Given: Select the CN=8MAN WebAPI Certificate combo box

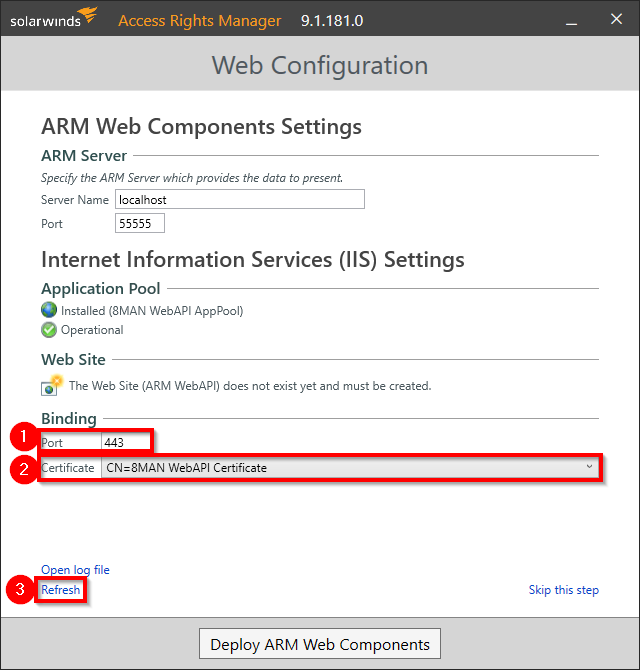Looking at the screenshot, I should 350,468.
